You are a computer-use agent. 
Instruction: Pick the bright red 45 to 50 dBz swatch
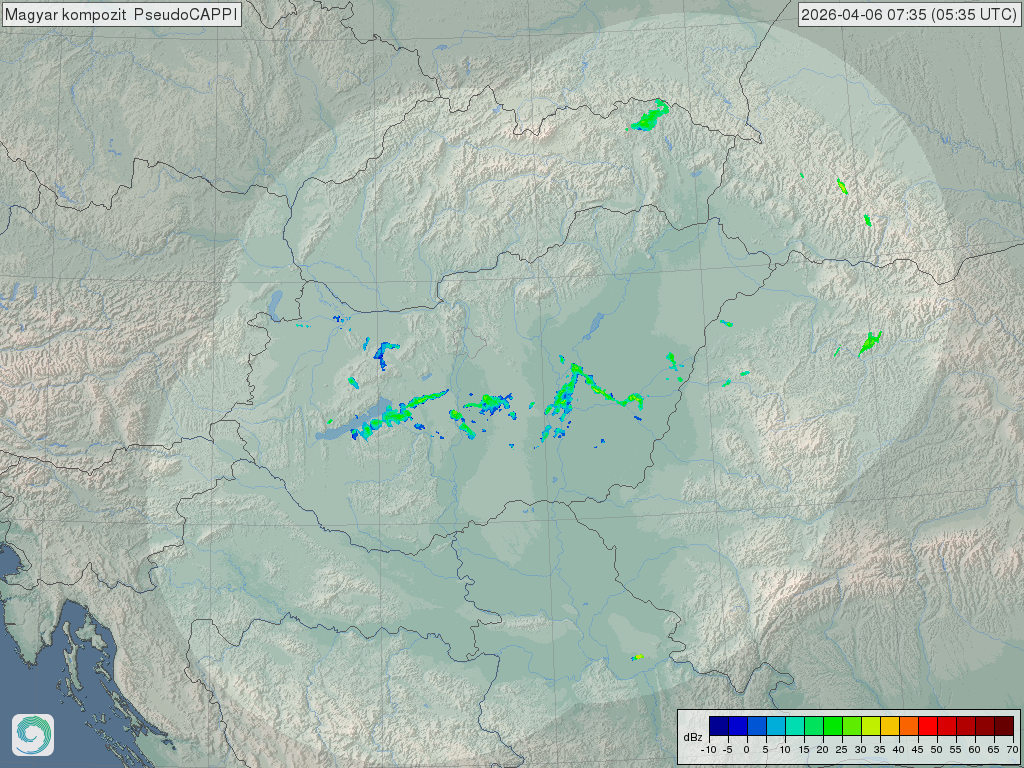(927, 725)
